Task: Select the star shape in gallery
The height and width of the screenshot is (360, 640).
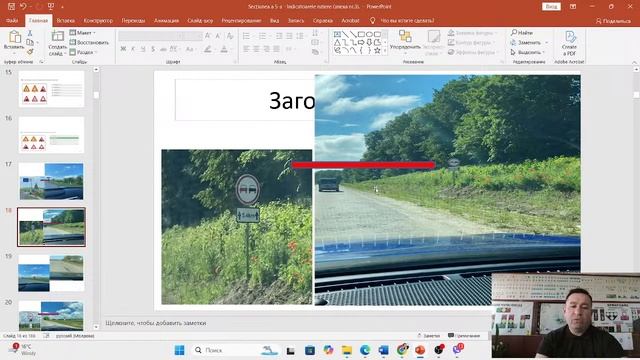Action: (378, 51)
